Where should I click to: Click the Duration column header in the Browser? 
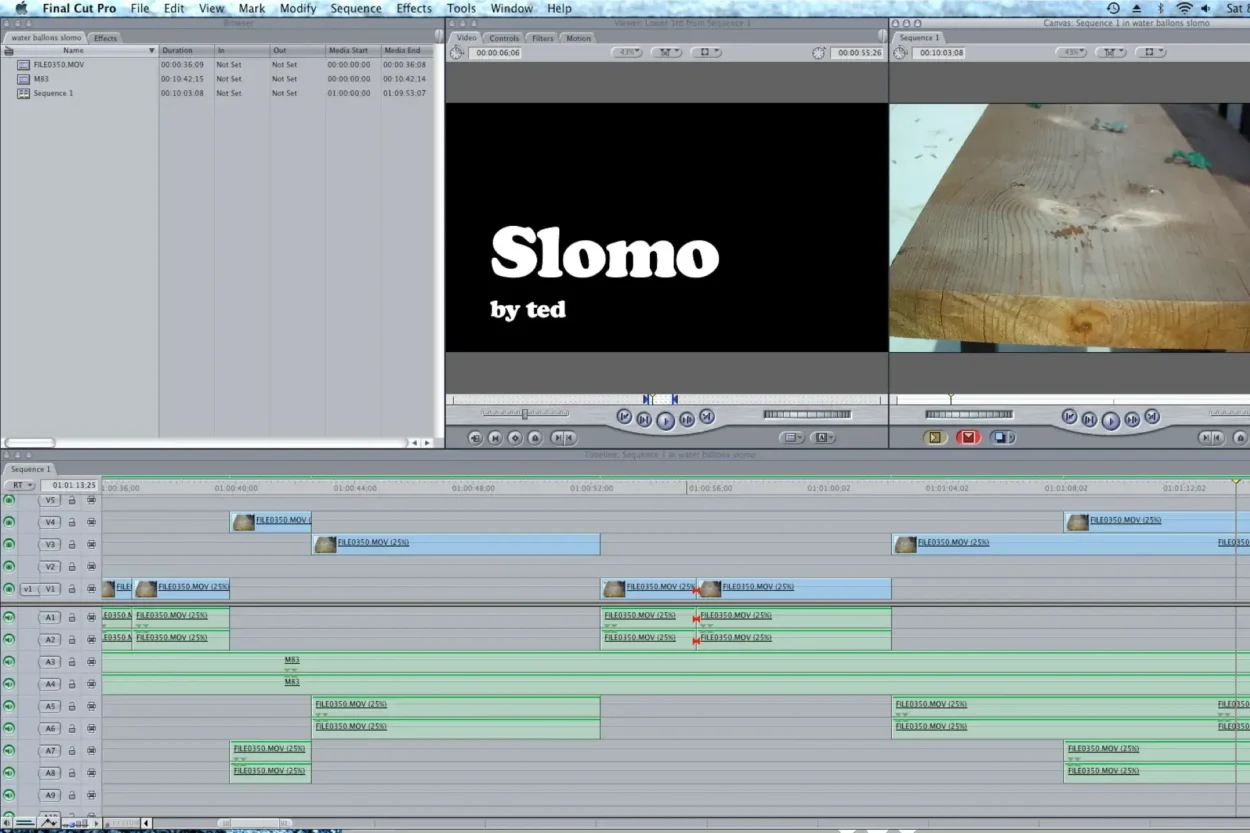(x=178, y=50)
